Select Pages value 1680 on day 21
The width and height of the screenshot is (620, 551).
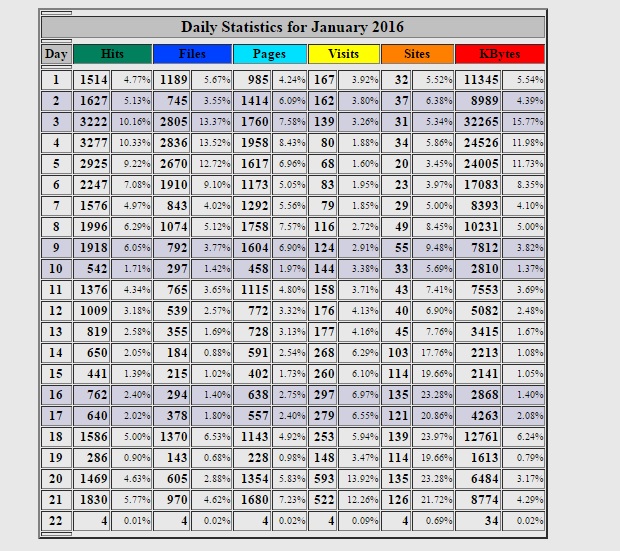coord(252,499)
